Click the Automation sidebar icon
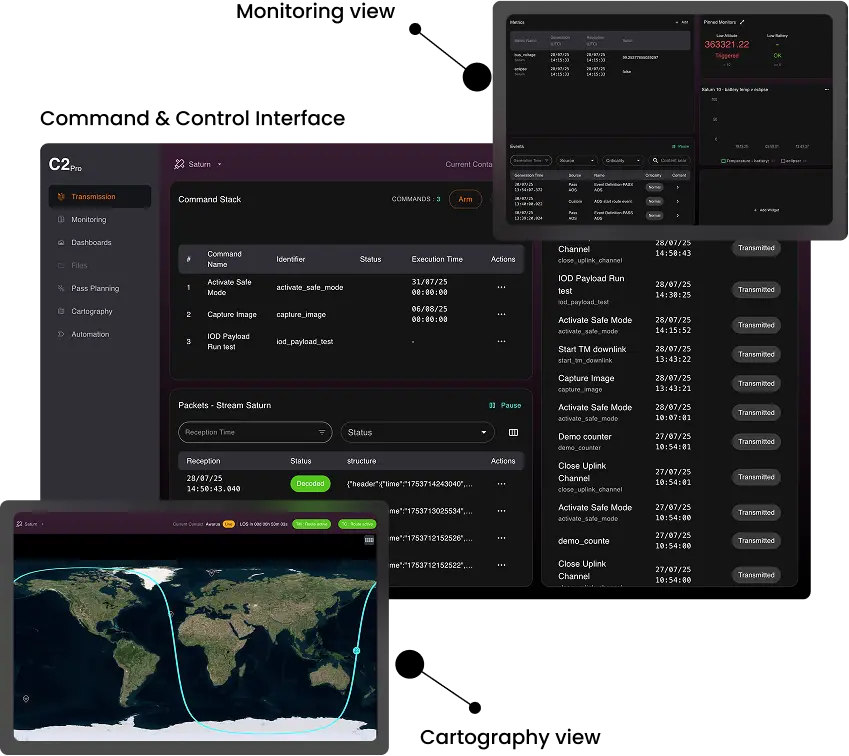Screen dimensions: 849x756 pyautogui.click(x=62, y=335)
